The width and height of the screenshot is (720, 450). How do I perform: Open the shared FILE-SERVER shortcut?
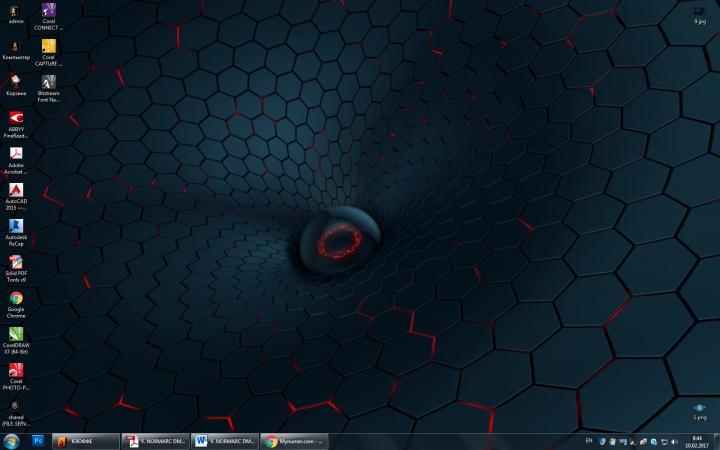point(16,413)
